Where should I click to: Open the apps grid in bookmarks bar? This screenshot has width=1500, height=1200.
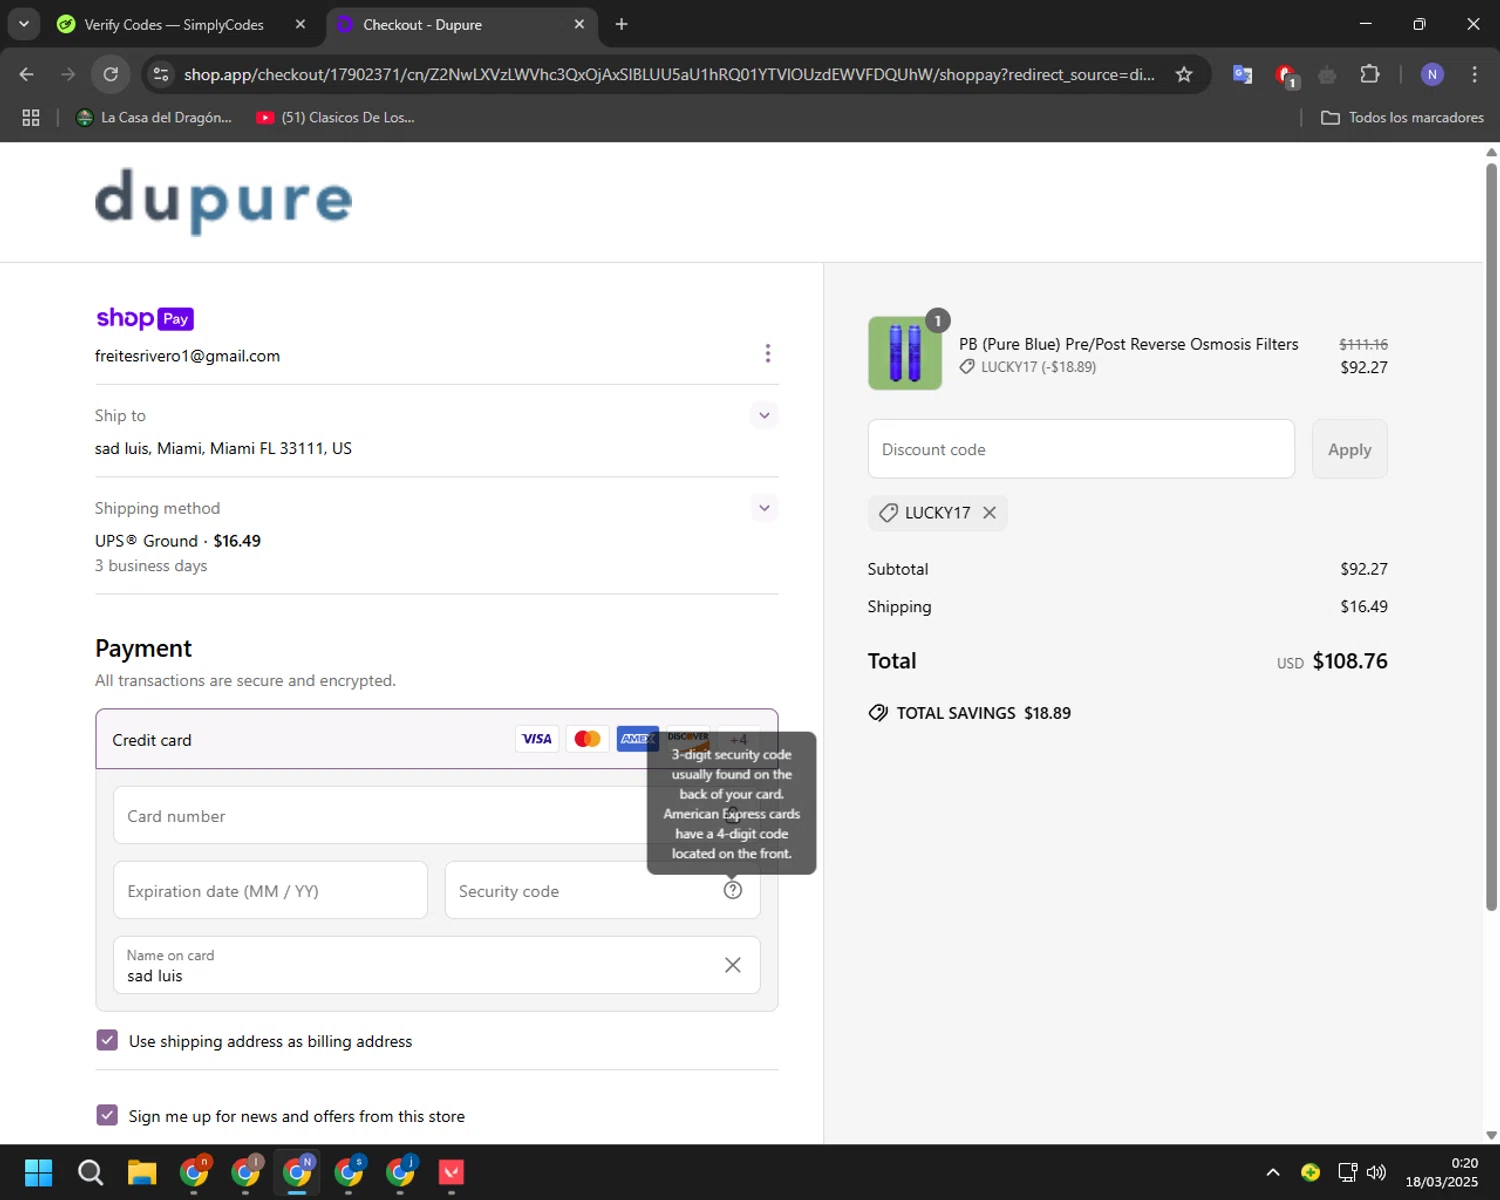[x=31, y=117]
